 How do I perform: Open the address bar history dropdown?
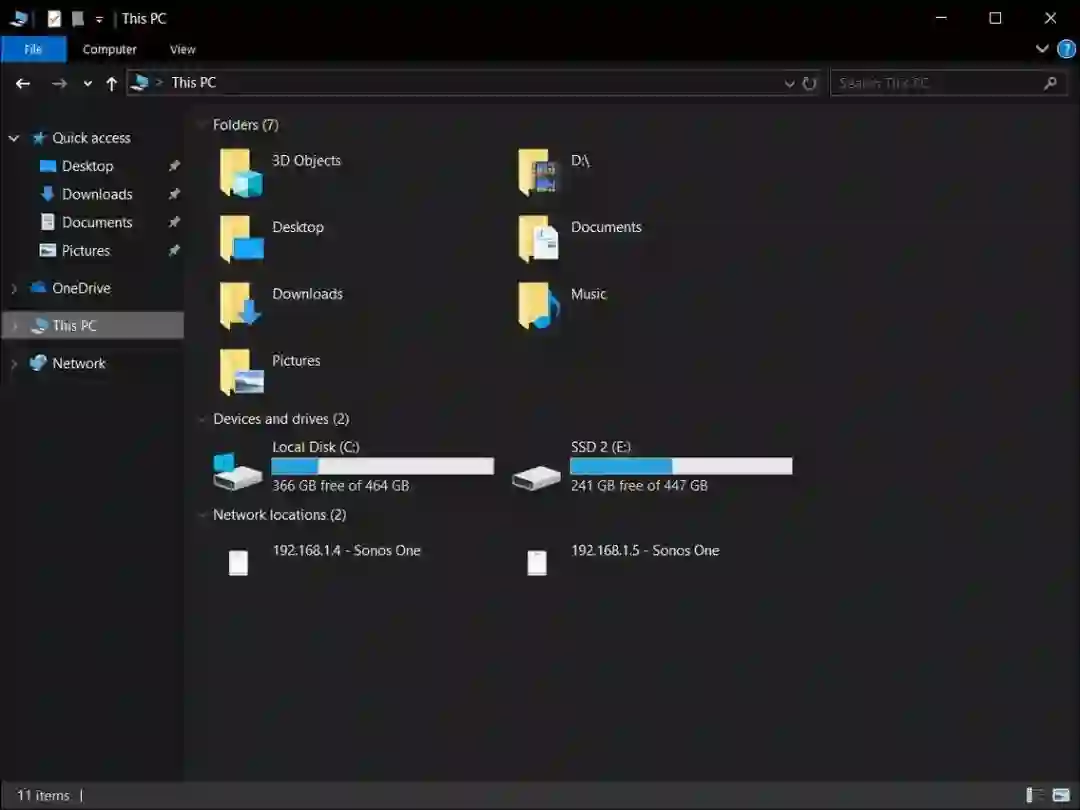pyautogui.click(x=789, y=83)
